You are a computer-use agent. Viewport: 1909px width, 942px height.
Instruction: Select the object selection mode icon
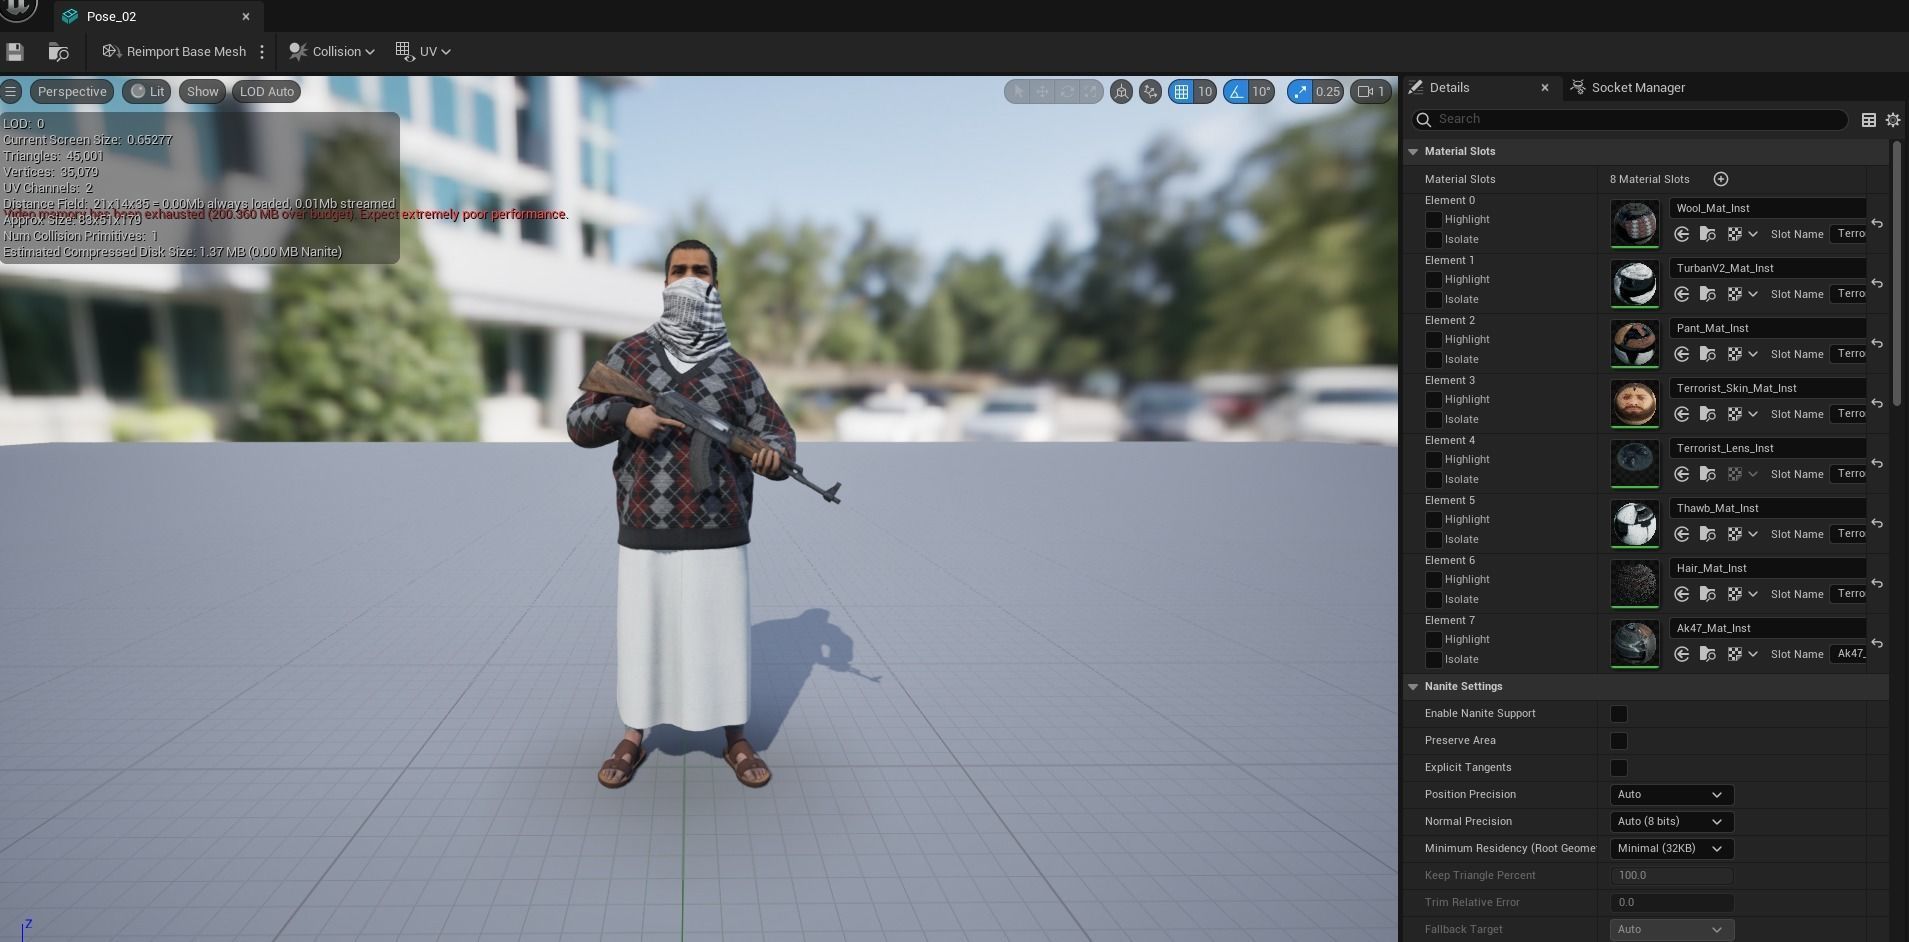click(1018, 91)
